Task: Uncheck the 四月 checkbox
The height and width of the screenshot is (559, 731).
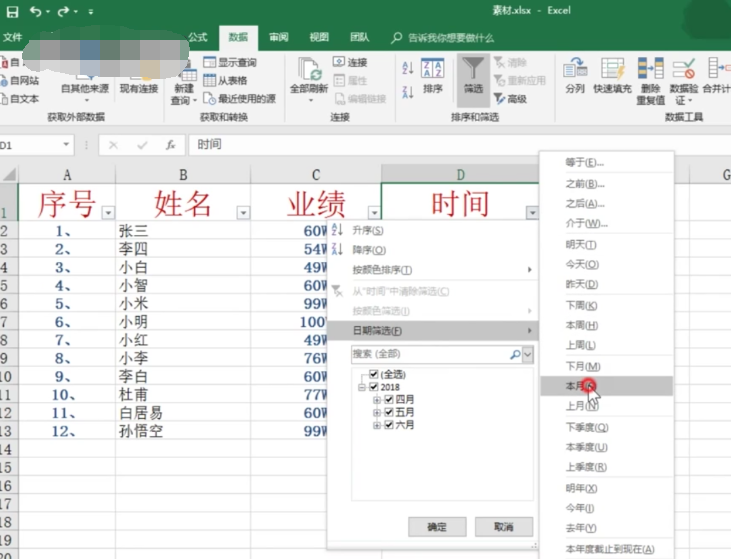Action: 389,400
